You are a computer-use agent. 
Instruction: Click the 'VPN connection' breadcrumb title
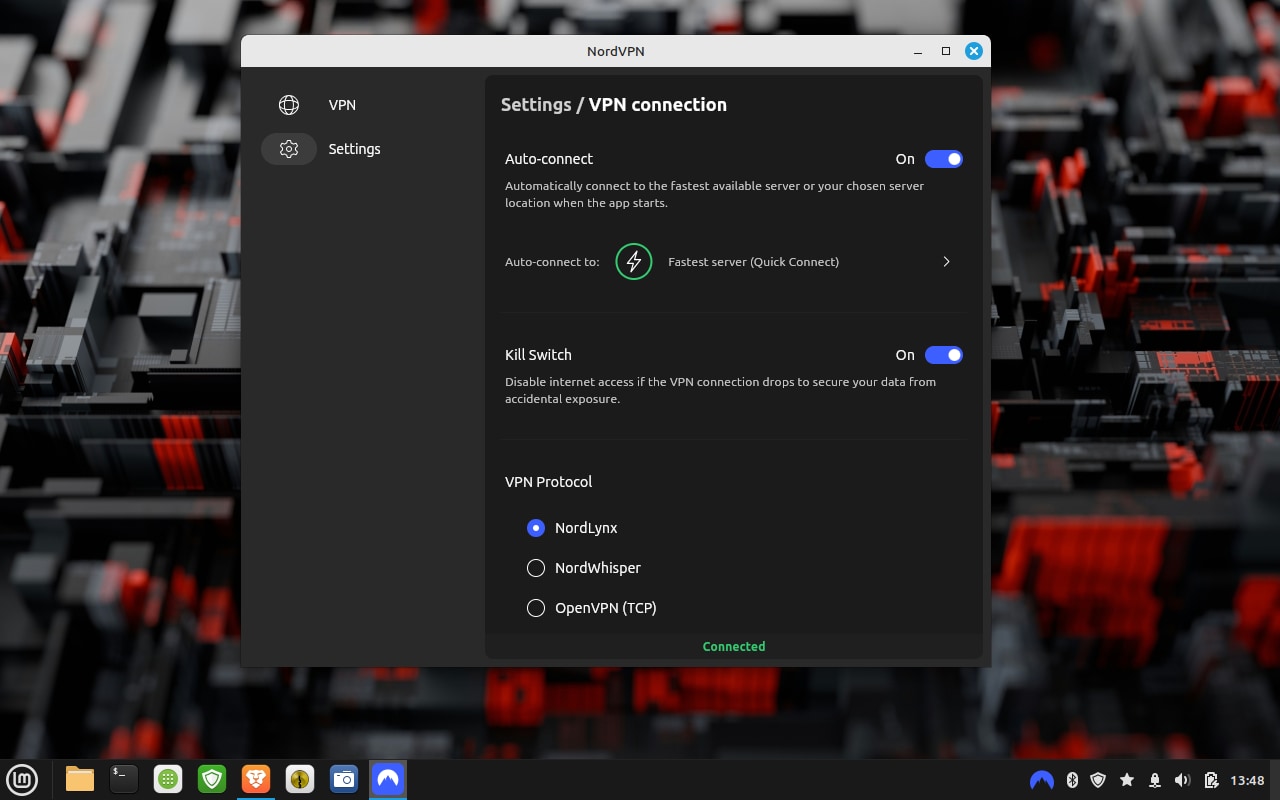point(658,105)
